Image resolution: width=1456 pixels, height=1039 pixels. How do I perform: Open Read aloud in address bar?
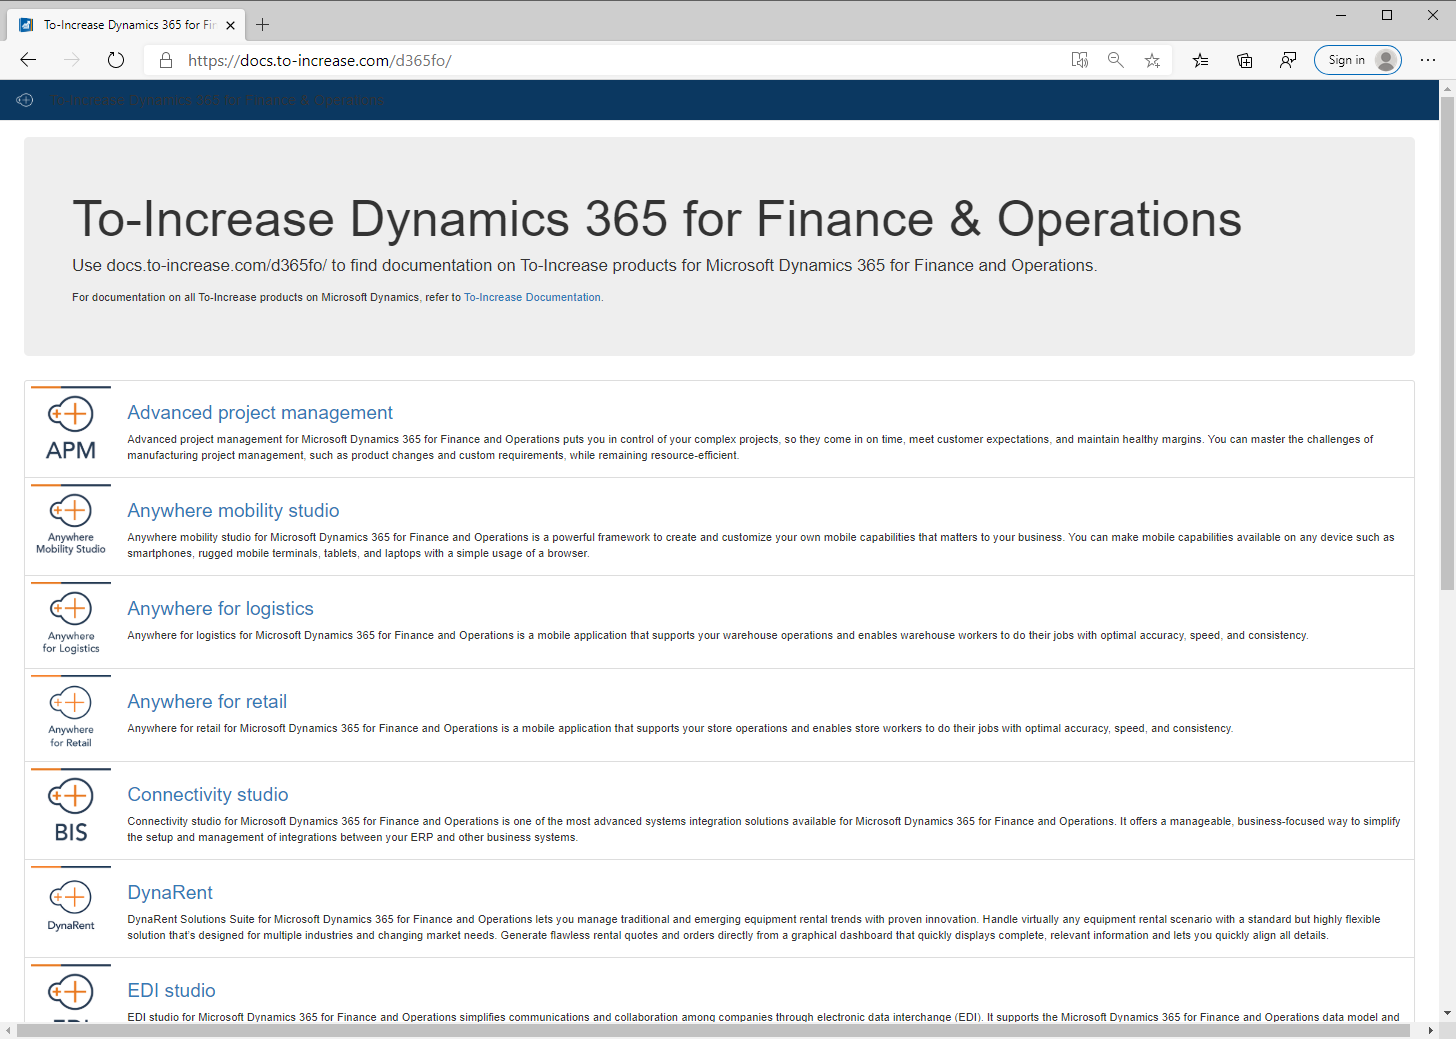(1080, 60)
